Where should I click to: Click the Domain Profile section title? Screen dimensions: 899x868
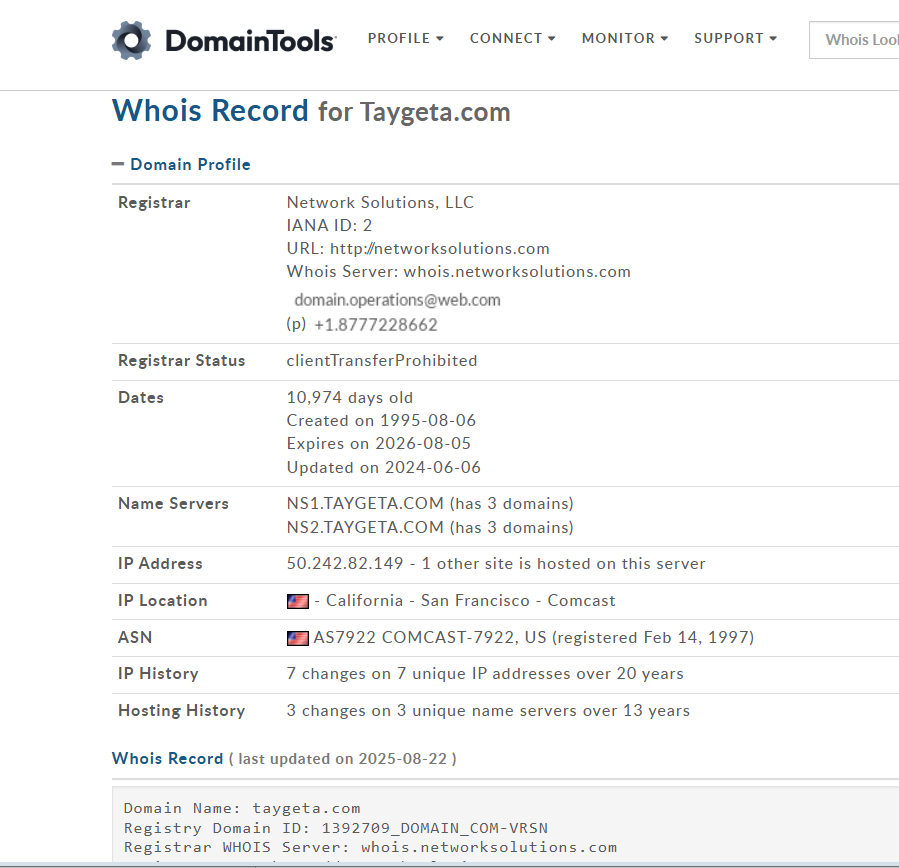190,165
